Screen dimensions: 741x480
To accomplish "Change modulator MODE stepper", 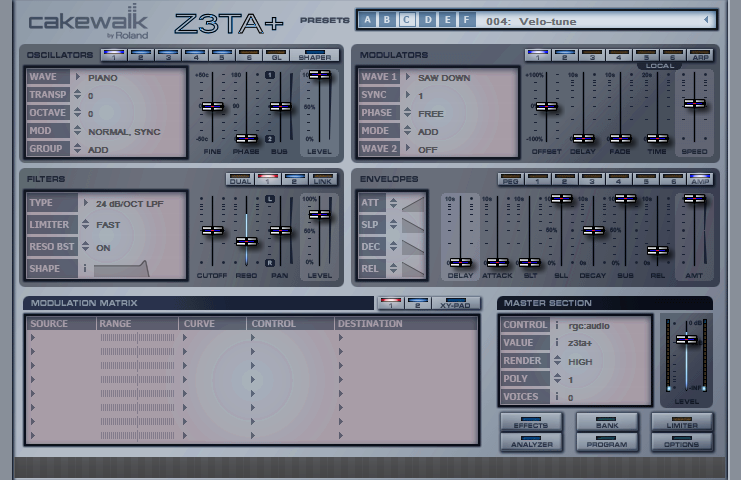I will (407, 130).
